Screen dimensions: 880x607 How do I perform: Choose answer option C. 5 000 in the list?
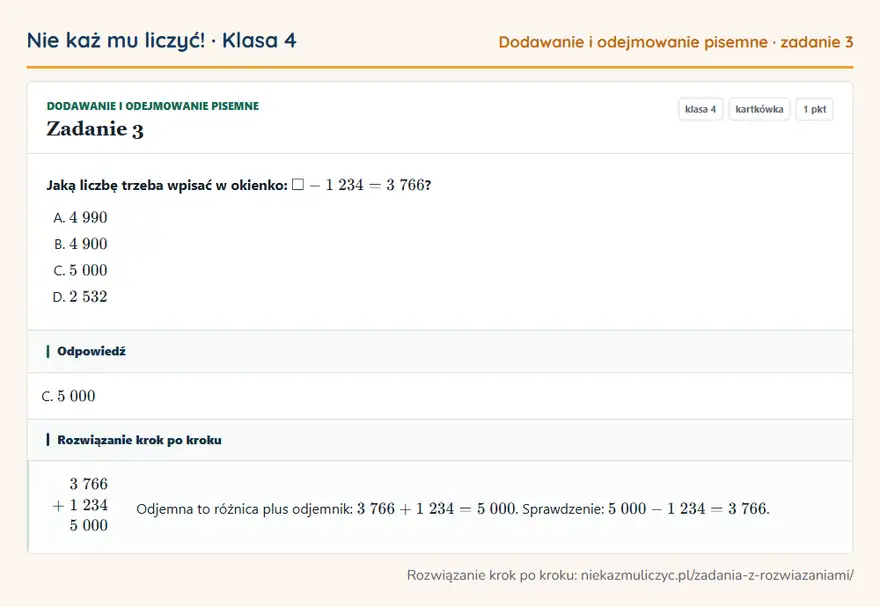tap(80, 270)
